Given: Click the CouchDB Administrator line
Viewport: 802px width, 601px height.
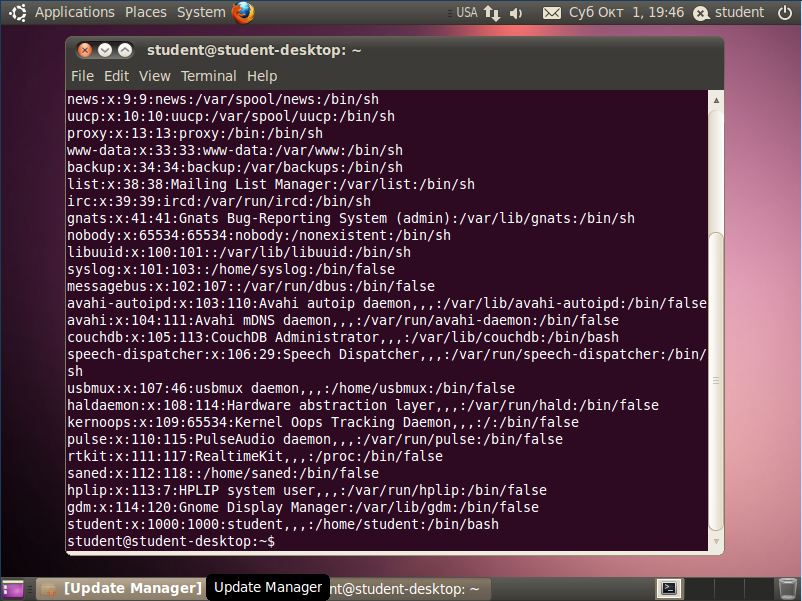Looking at the screenshot, I should [x=343, y=337].
